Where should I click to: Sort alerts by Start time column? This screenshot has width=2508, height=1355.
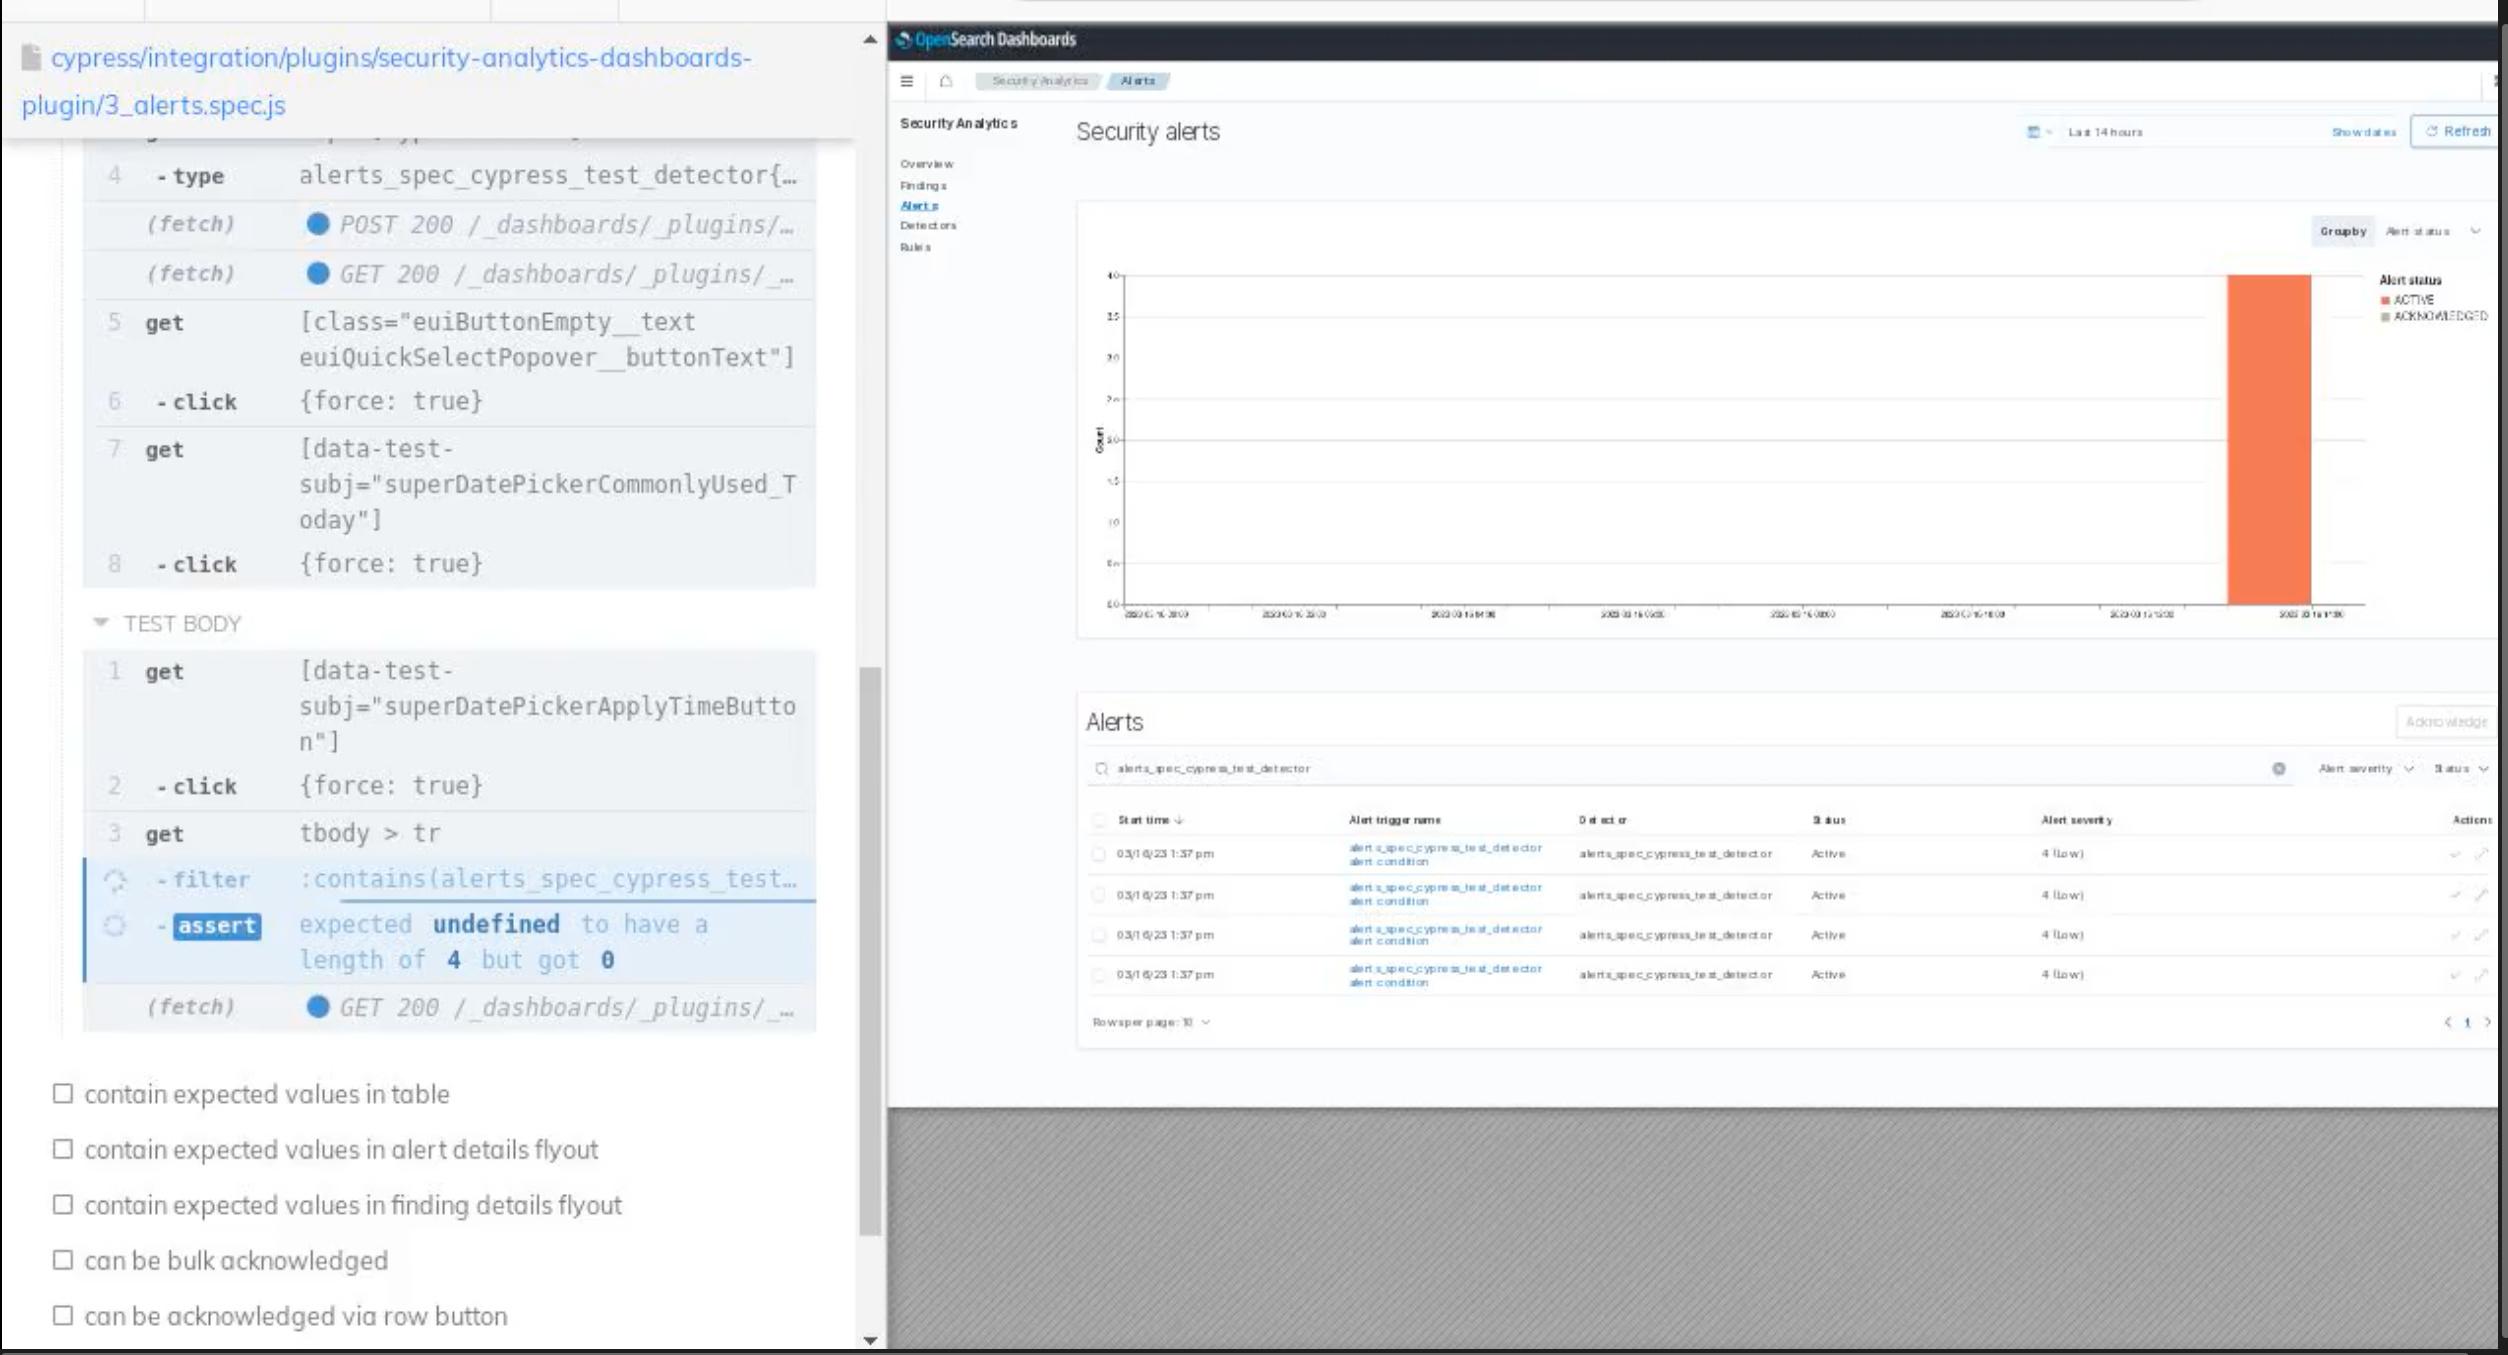(1150, 820)
